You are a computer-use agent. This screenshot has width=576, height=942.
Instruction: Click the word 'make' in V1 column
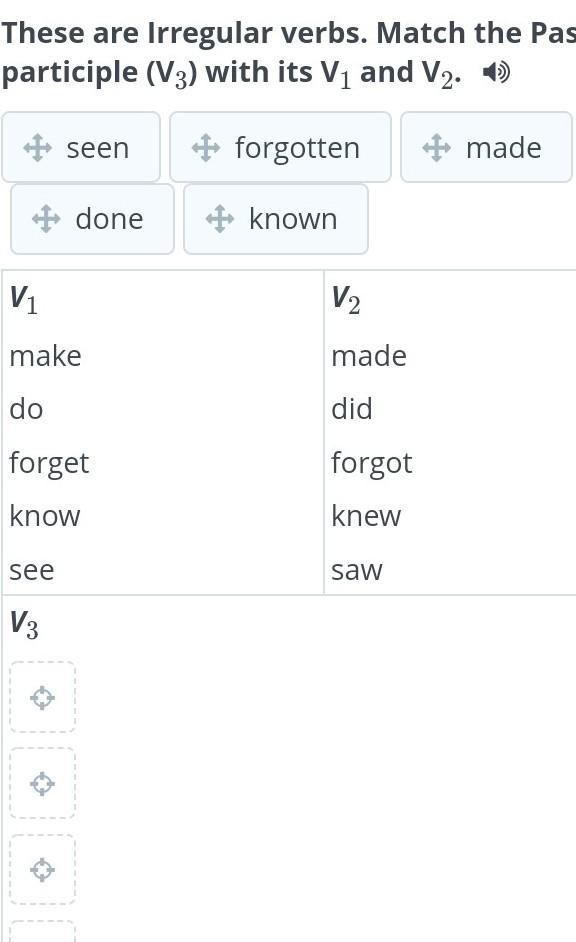pos(46,356)
